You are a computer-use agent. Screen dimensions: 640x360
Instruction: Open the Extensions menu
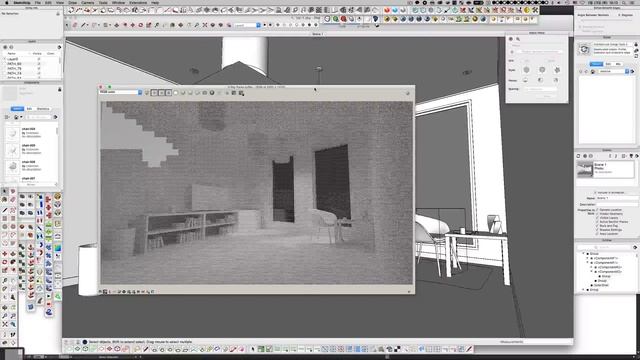[138, 3]
